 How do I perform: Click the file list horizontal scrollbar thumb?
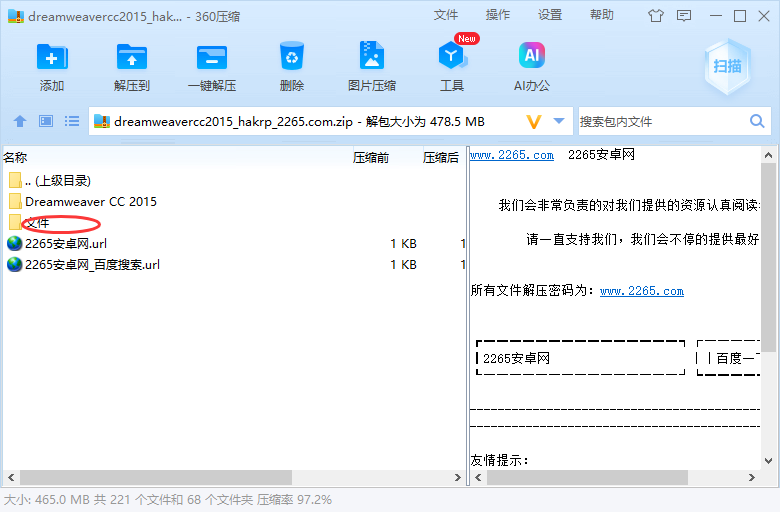[x=156, y=477]
